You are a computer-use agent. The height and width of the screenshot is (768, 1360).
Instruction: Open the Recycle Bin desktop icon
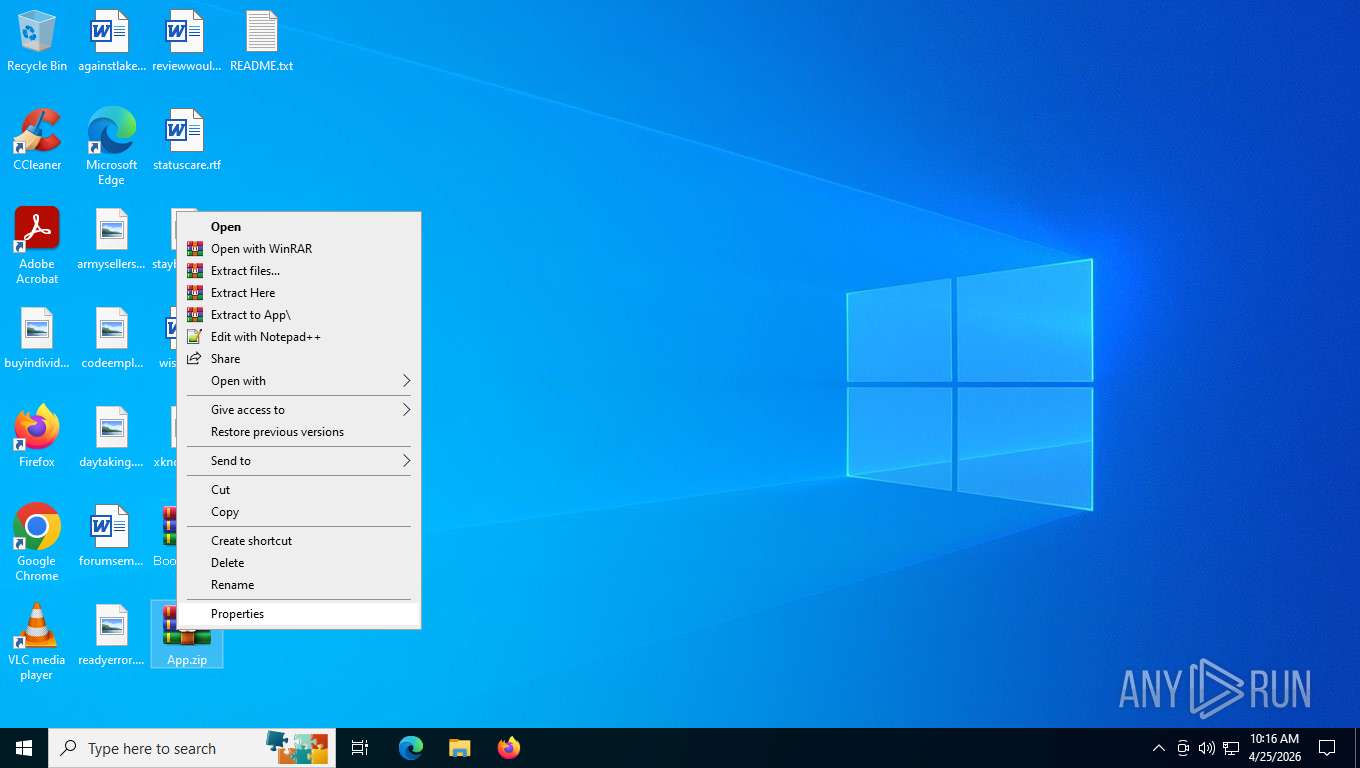tap(37, 41)
